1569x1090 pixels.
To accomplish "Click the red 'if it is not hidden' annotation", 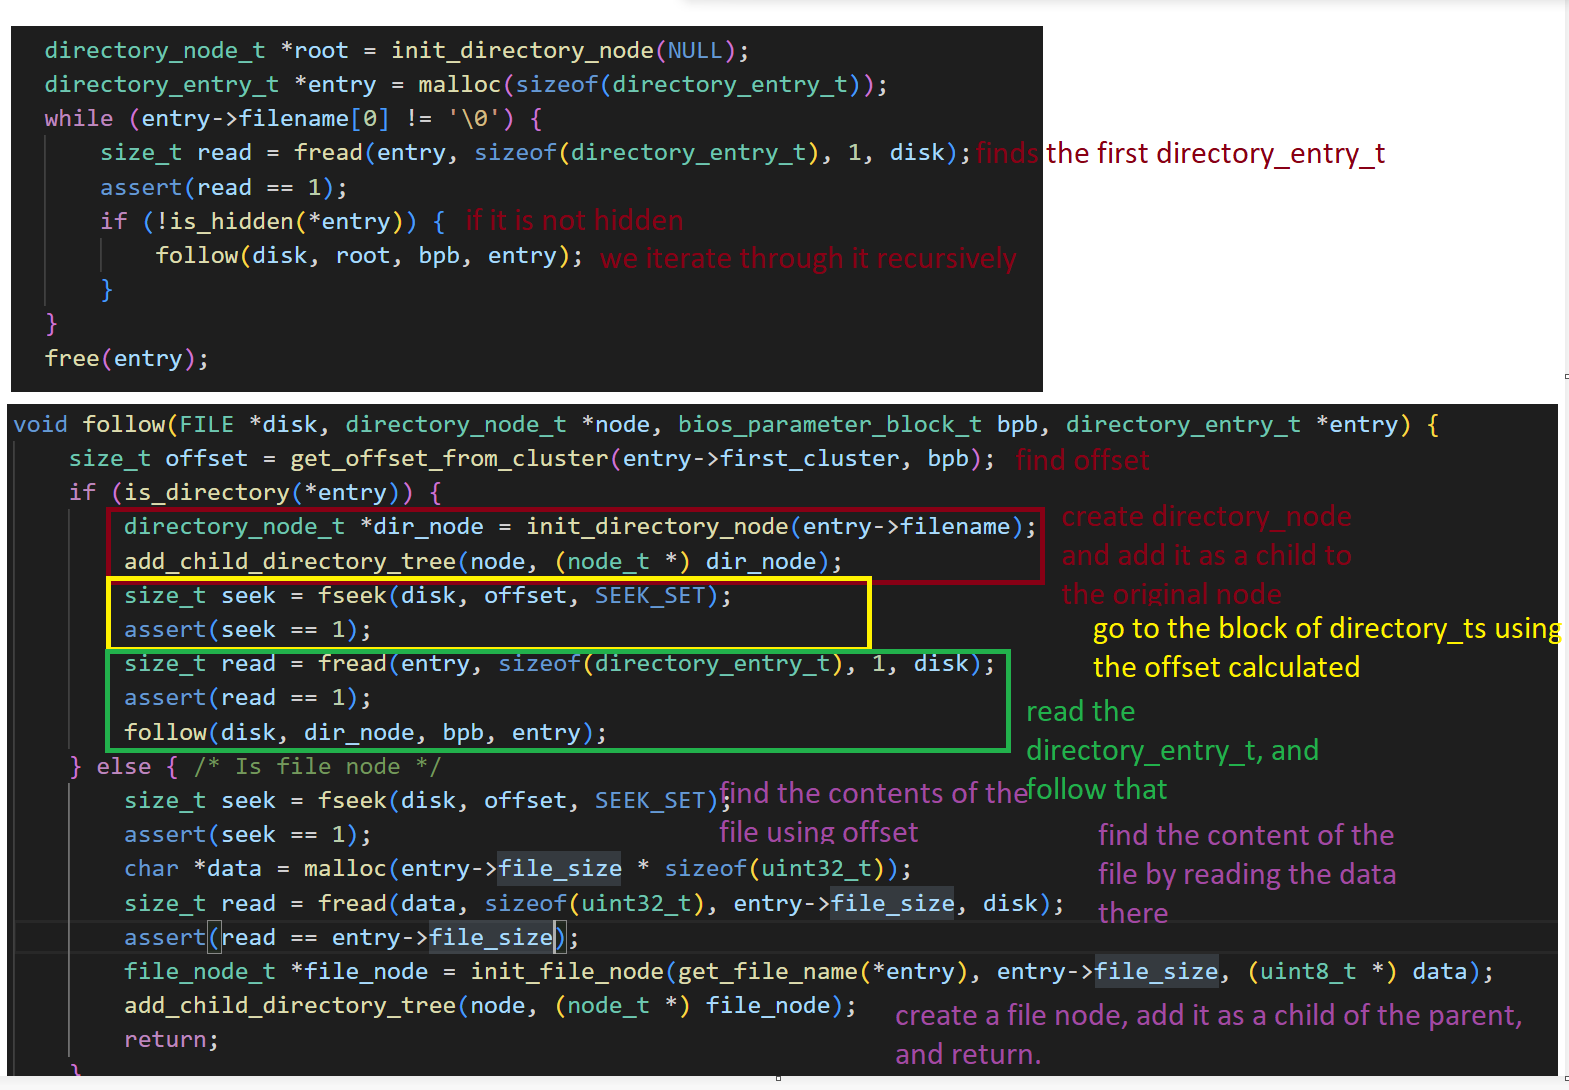I will pyautogui.click(x=574, y=221).
